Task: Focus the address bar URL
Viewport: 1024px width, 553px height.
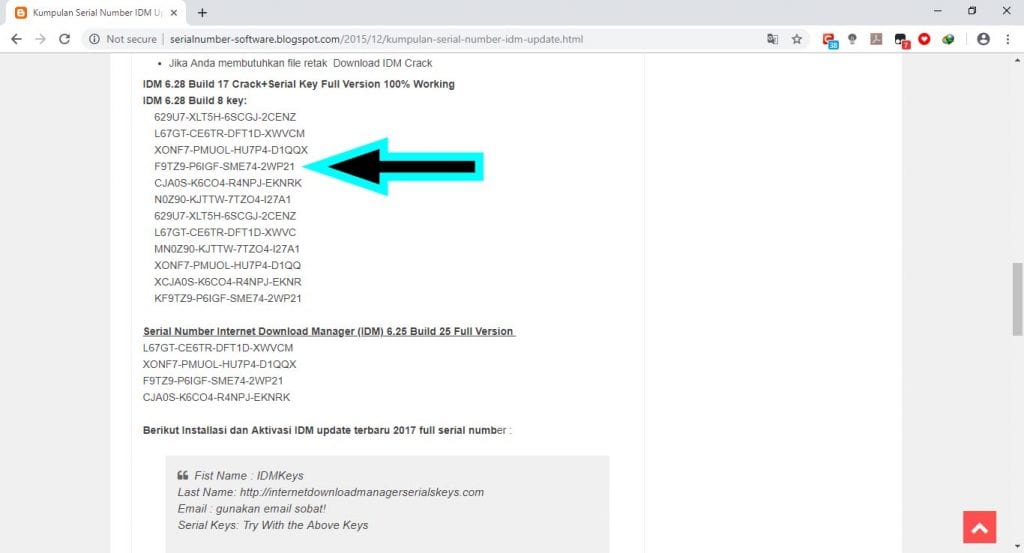Action: (376, 39)
